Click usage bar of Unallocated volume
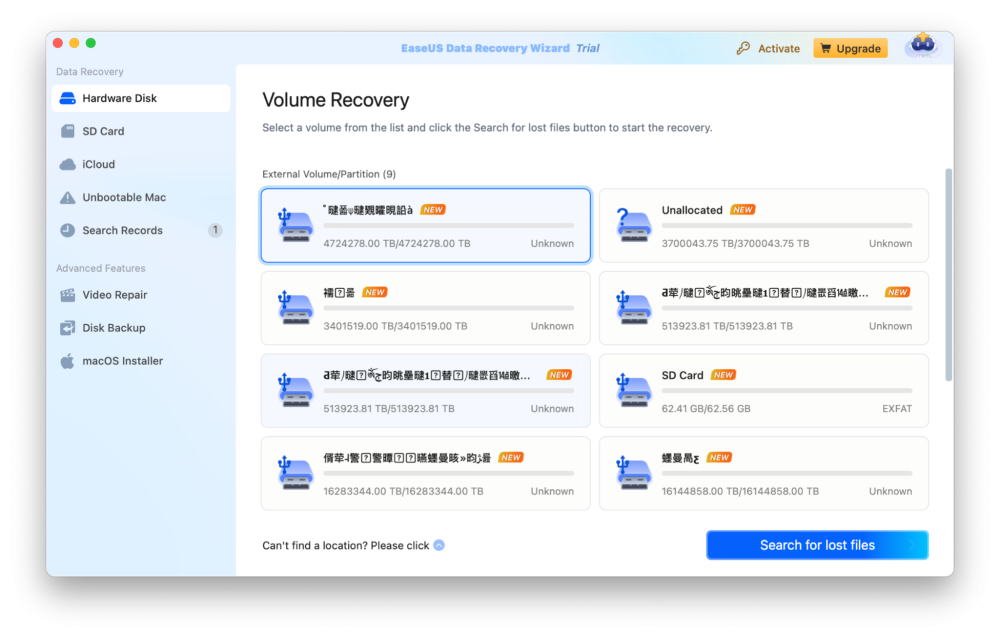The width and height of the screenshot is (1000, 638). [787, 225]
